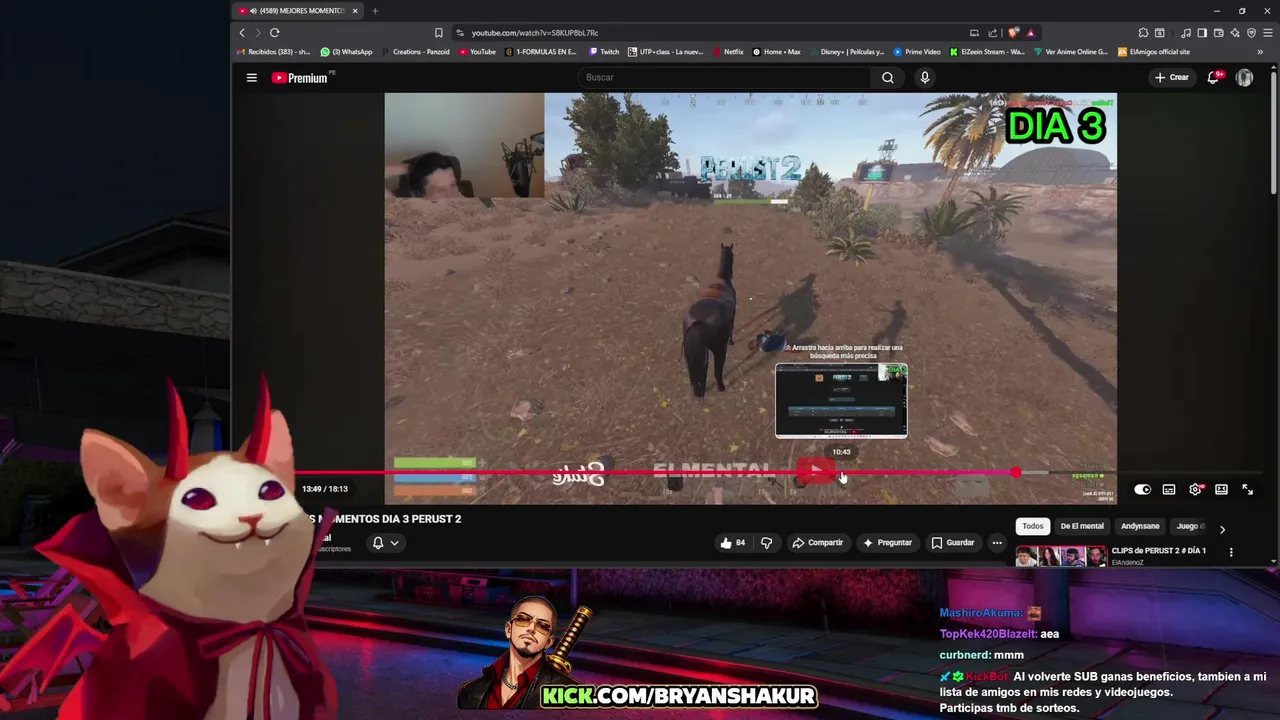This screenshot has height=720, width=1280.
Task: Open the ElZeein Stream bookmark
Action: (988, 52)
